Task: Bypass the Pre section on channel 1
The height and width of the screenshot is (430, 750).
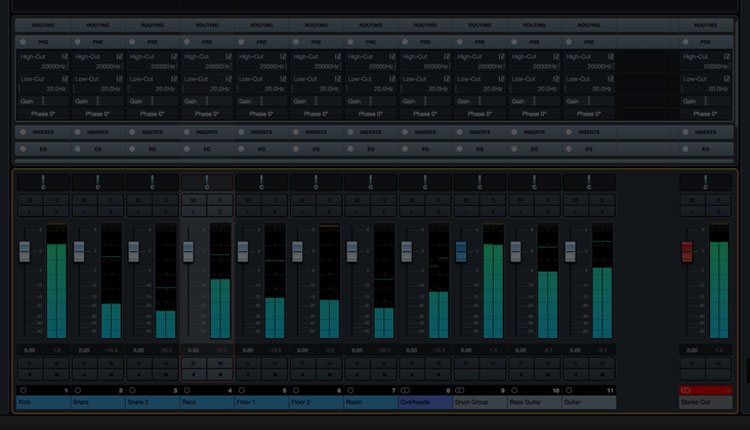Action: click(x=22, y=42)
